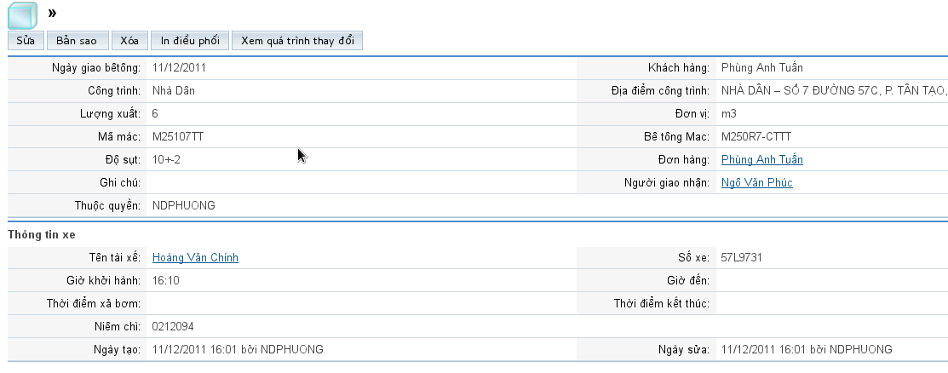Click the Khách hàng value Phùng Anh Tuấn
Viewport: 948px width, 373px height.
[x=762, y=68]
